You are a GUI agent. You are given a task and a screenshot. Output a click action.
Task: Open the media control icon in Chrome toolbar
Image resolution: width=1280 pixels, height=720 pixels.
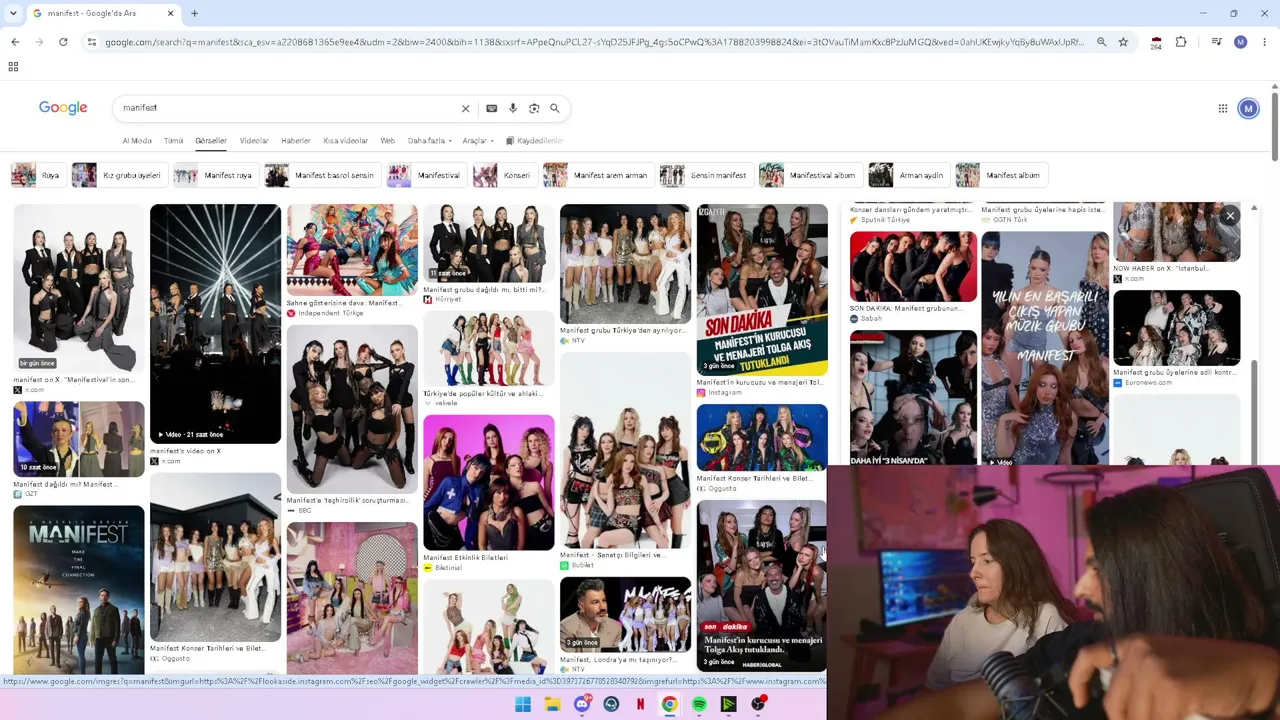point(1216,42)
